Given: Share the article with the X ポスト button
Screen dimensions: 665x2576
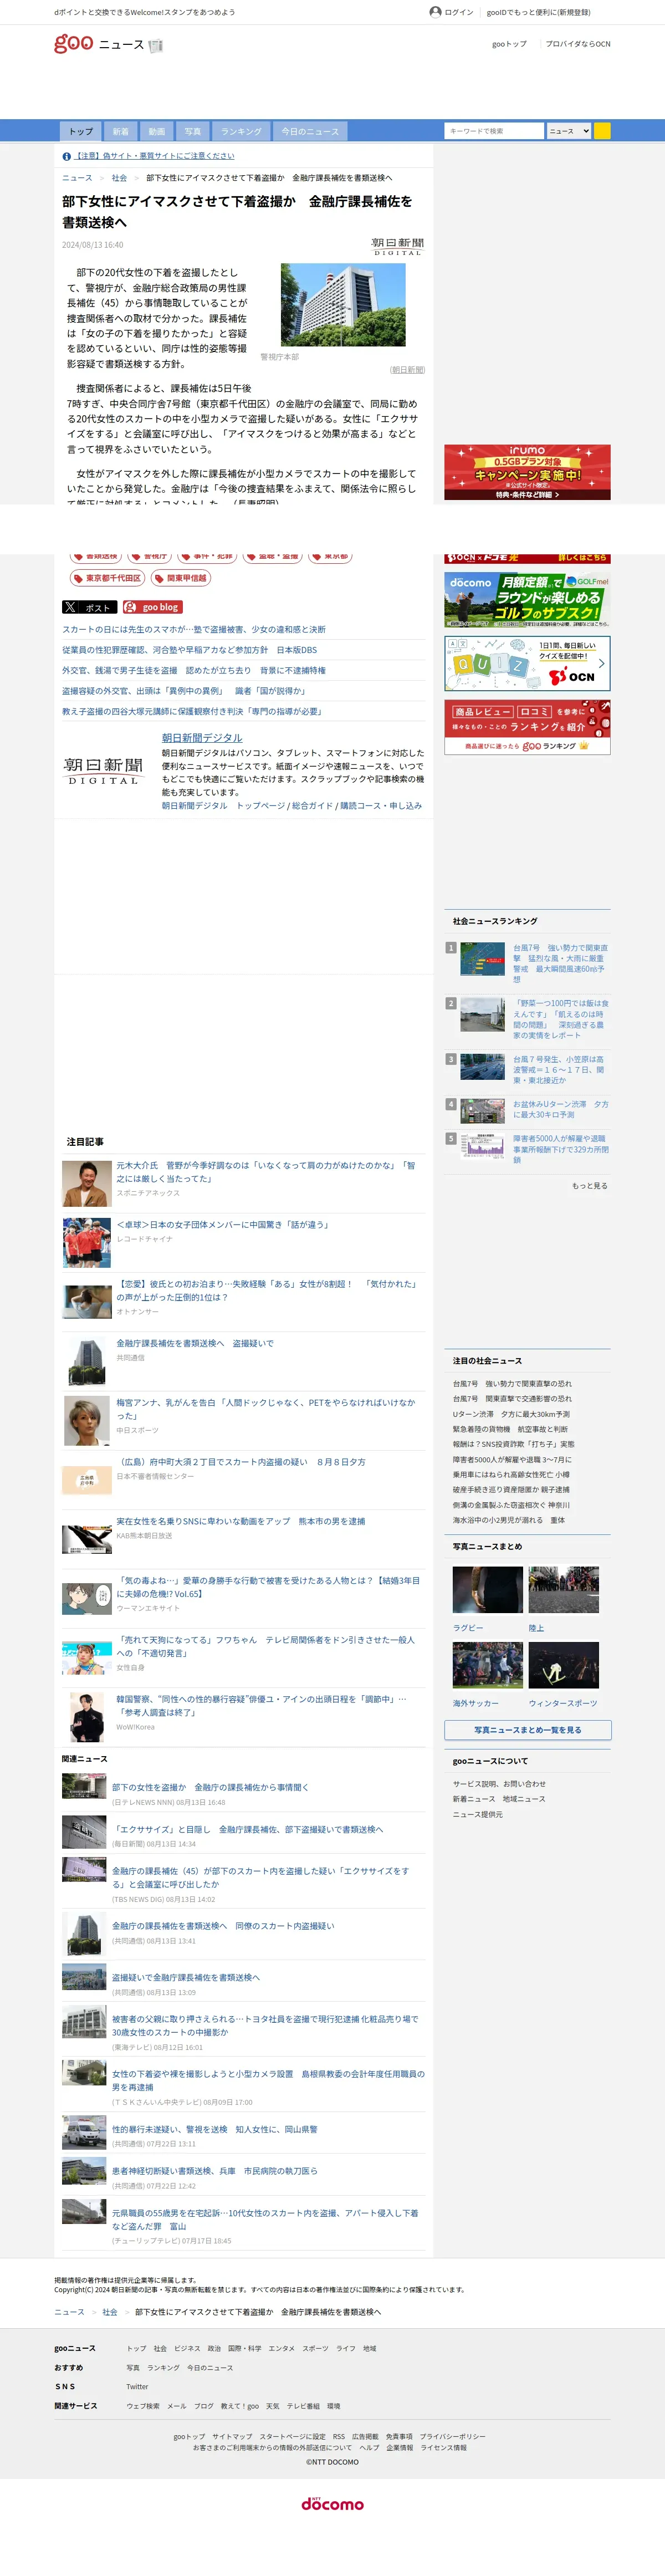Looking at the screenshot, I should click(x=89, y=607).
